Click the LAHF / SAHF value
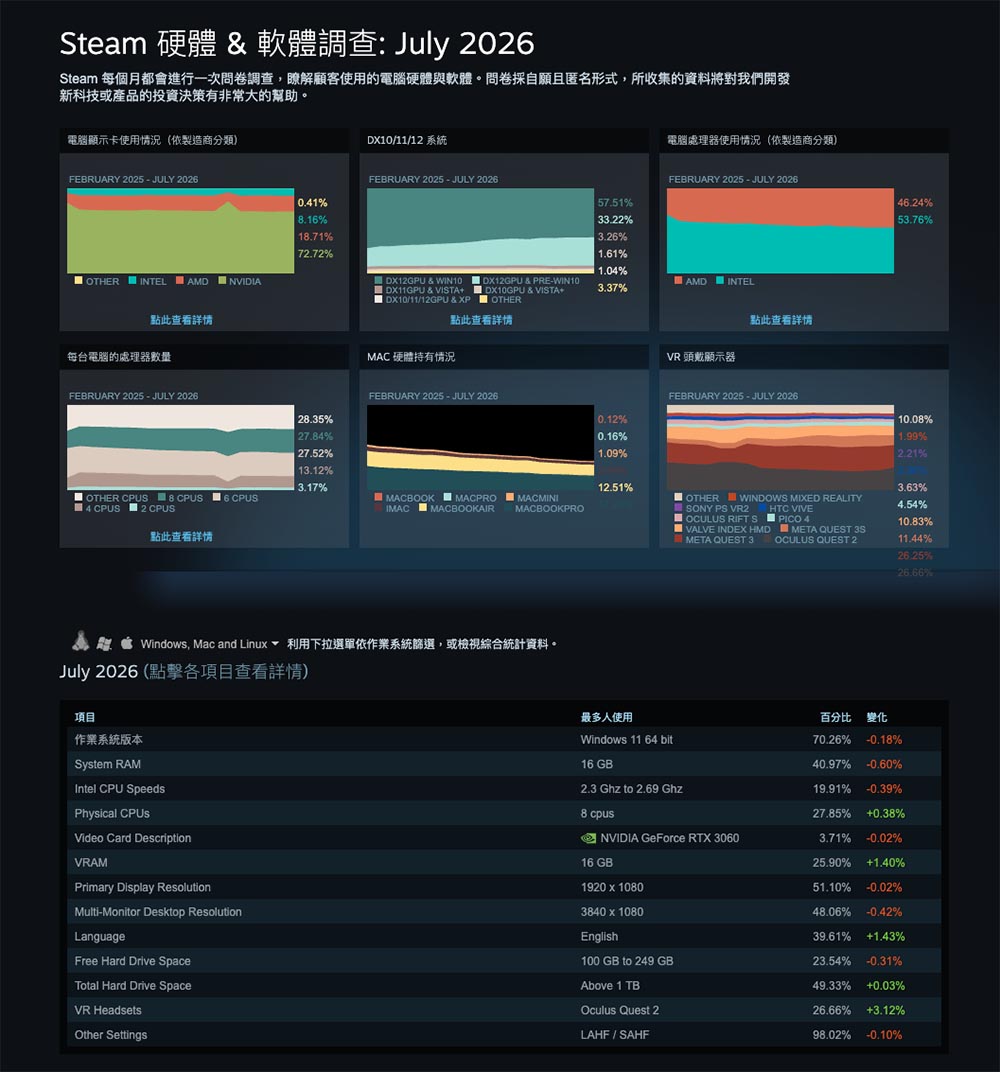 tap(614, 1035)
